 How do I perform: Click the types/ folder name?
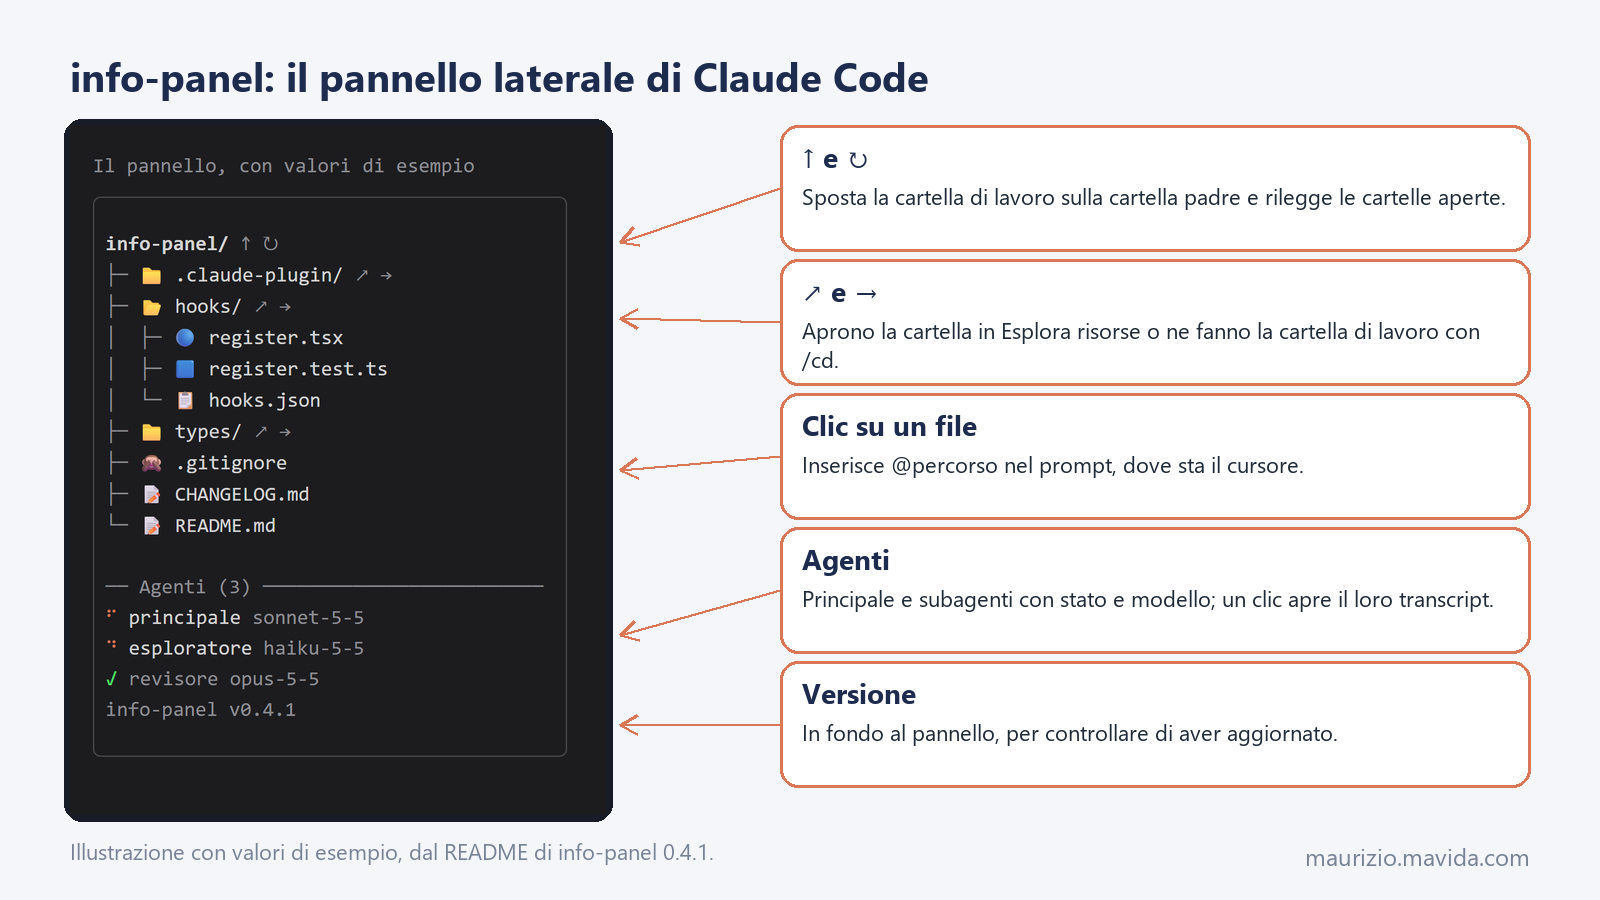208,431
